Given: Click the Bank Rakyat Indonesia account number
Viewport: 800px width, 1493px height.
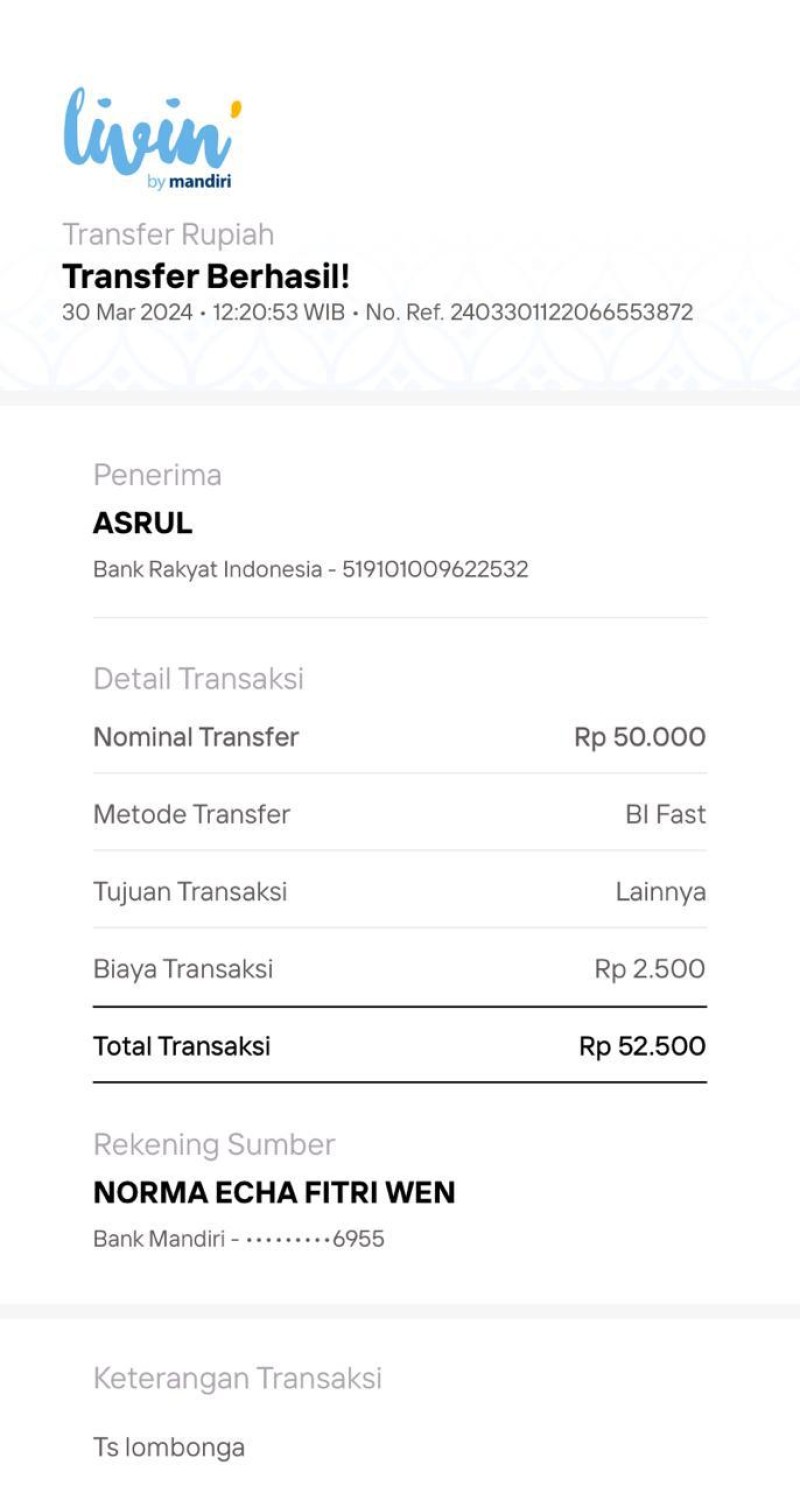Looking at the screenshot, I should pyautogui.click(x=435, y=570).
